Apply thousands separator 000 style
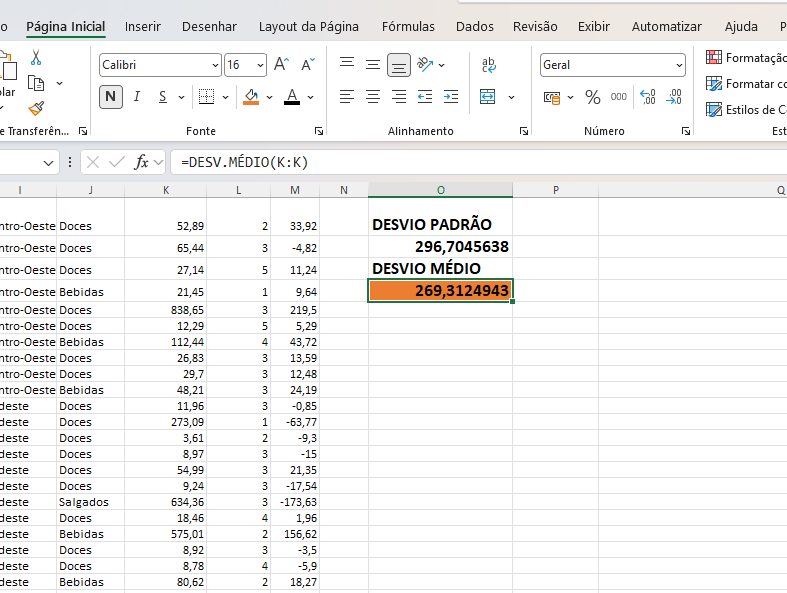Screen dimensions: 787x593 click(x=618, y=96)
